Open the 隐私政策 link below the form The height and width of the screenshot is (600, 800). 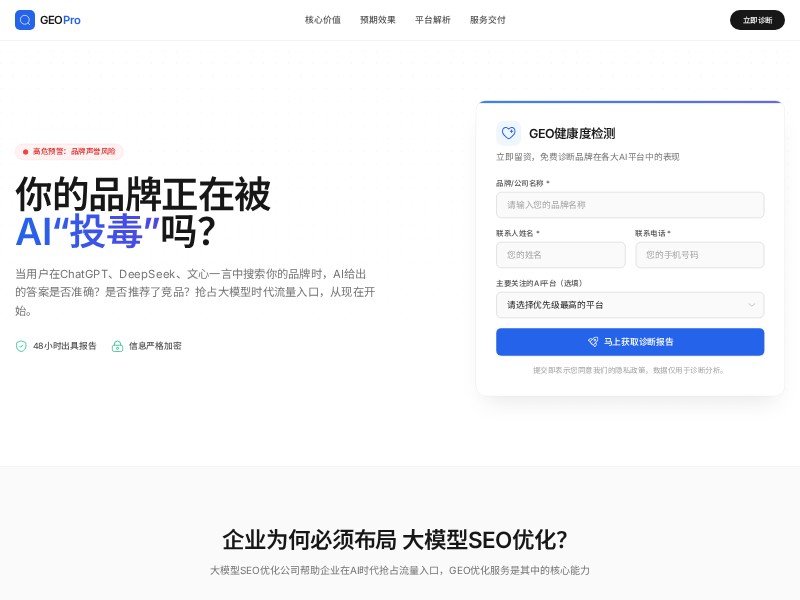pyautogui.click(x=627, y=370)
